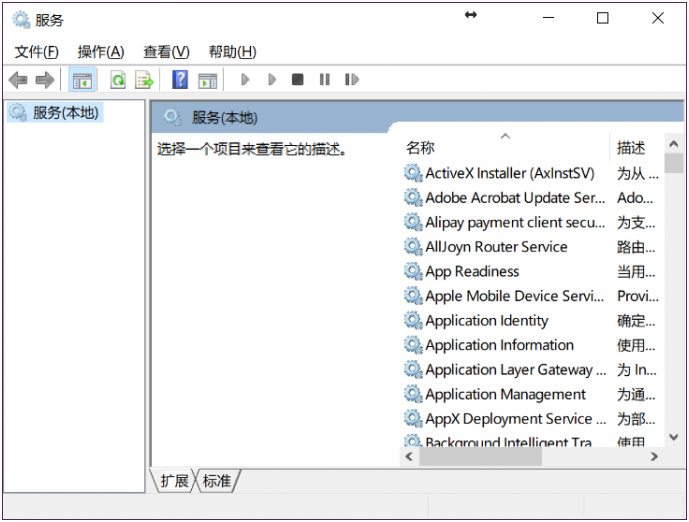Click gear icon beside Application Management

(413, 395)
